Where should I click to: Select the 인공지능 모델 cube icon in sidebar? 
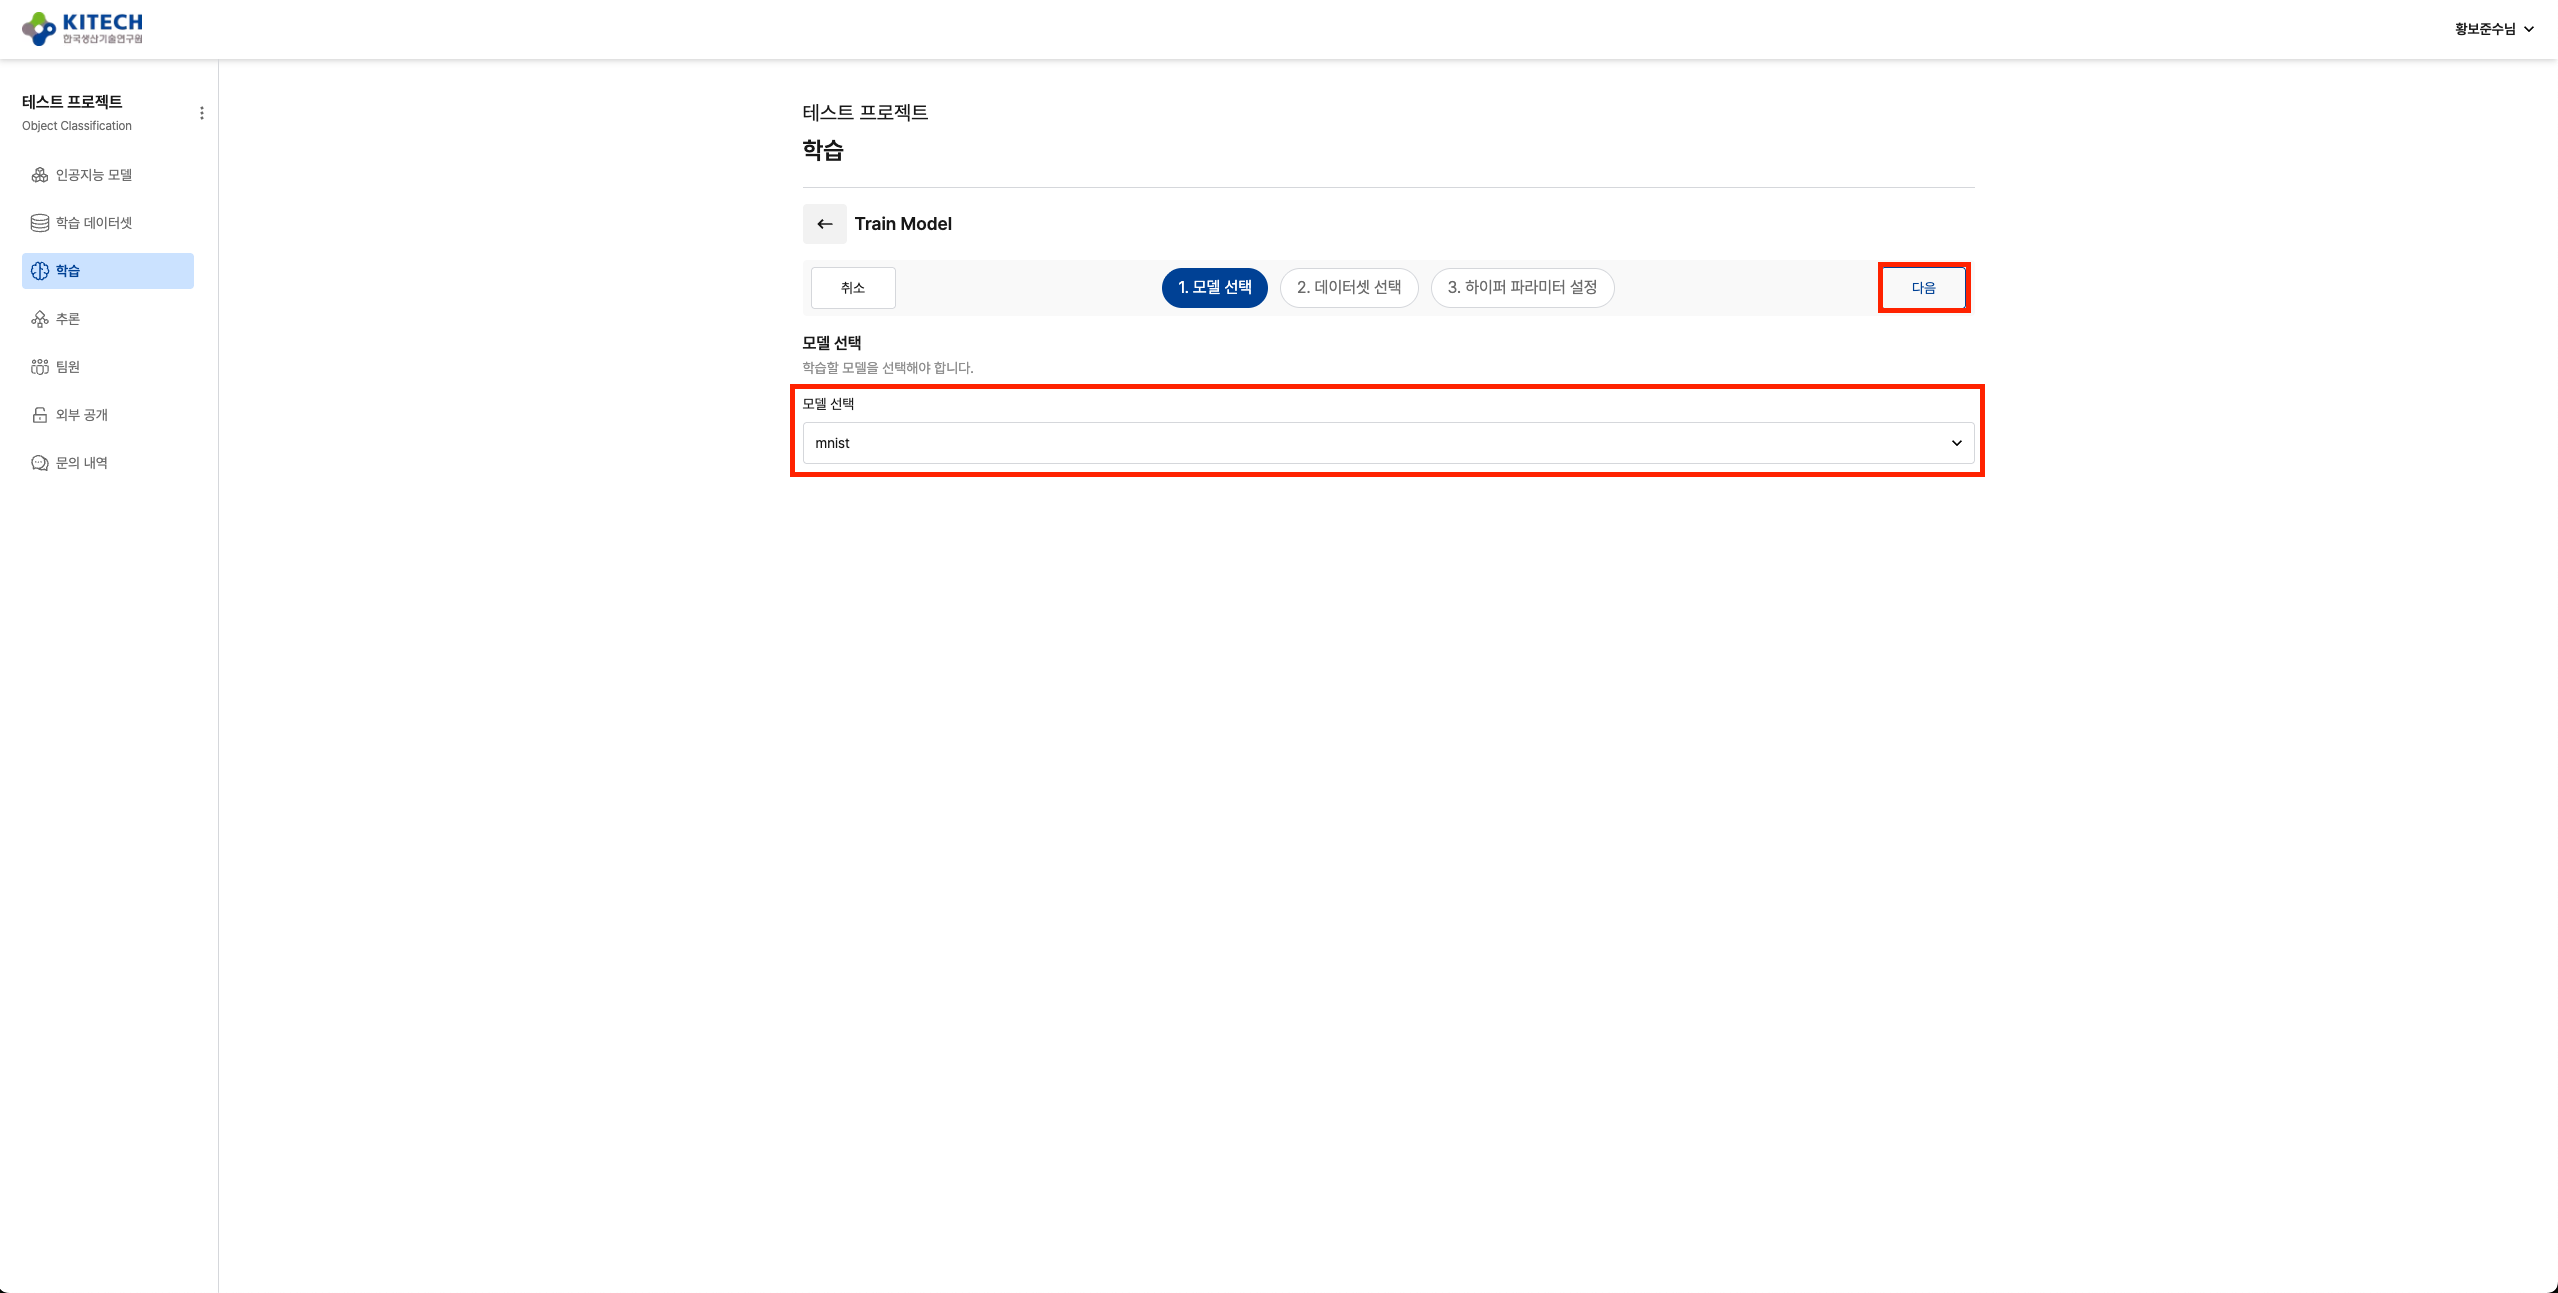39,174
